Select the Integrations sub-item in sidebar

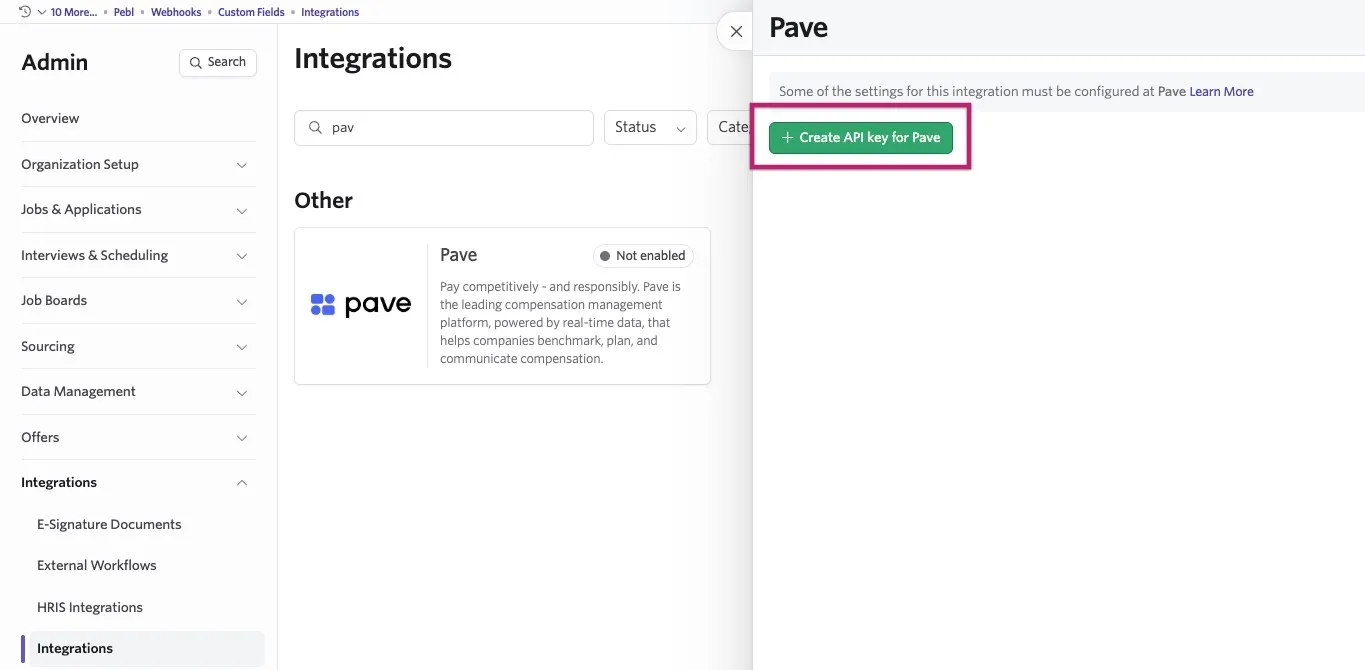tap(147, 648)
